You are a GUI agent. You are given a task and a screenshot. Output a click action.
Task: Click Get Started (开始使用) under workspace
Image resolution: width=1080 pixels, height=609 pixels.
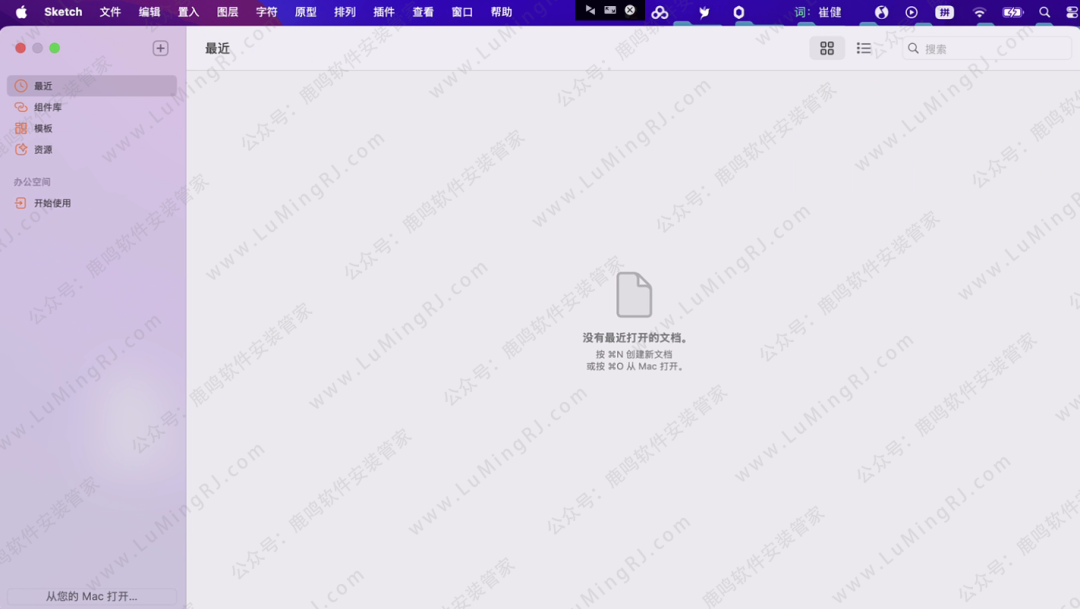pyautogui.click(x=52, y=203)
